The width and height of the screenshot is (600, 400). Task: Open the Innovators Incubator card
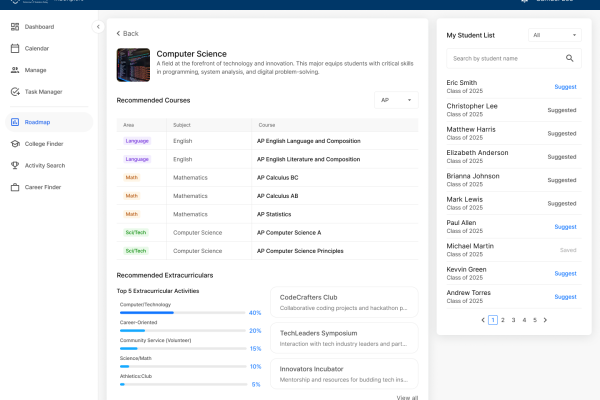coord(344,374)
